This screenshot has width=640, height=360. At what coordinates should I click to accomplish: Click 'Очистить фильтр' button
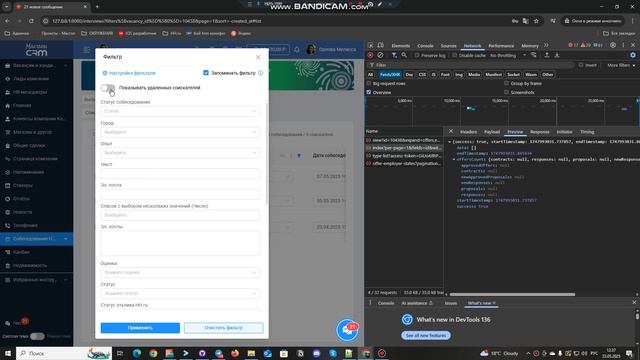pyautogui.click(x=224, y=328)
